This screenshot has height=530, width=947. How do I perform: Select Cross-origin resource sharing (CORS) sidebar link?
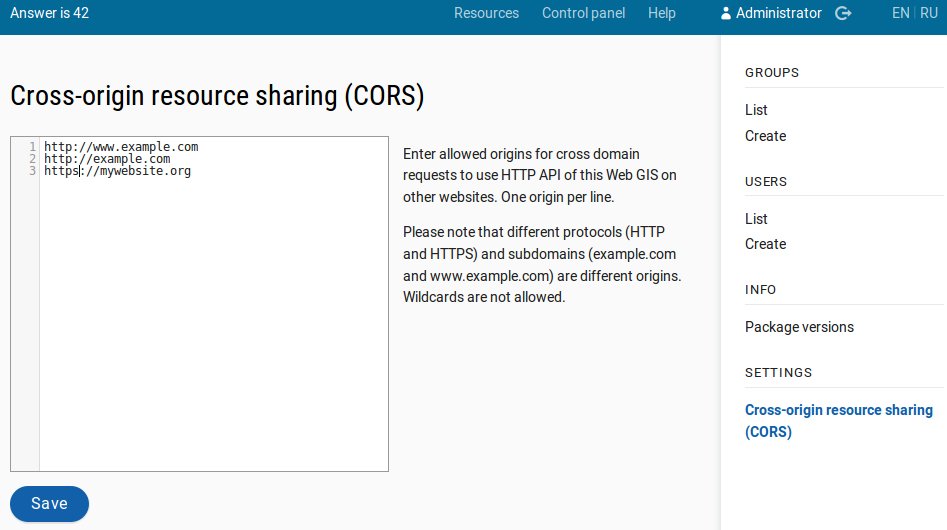tap(839, 421)
